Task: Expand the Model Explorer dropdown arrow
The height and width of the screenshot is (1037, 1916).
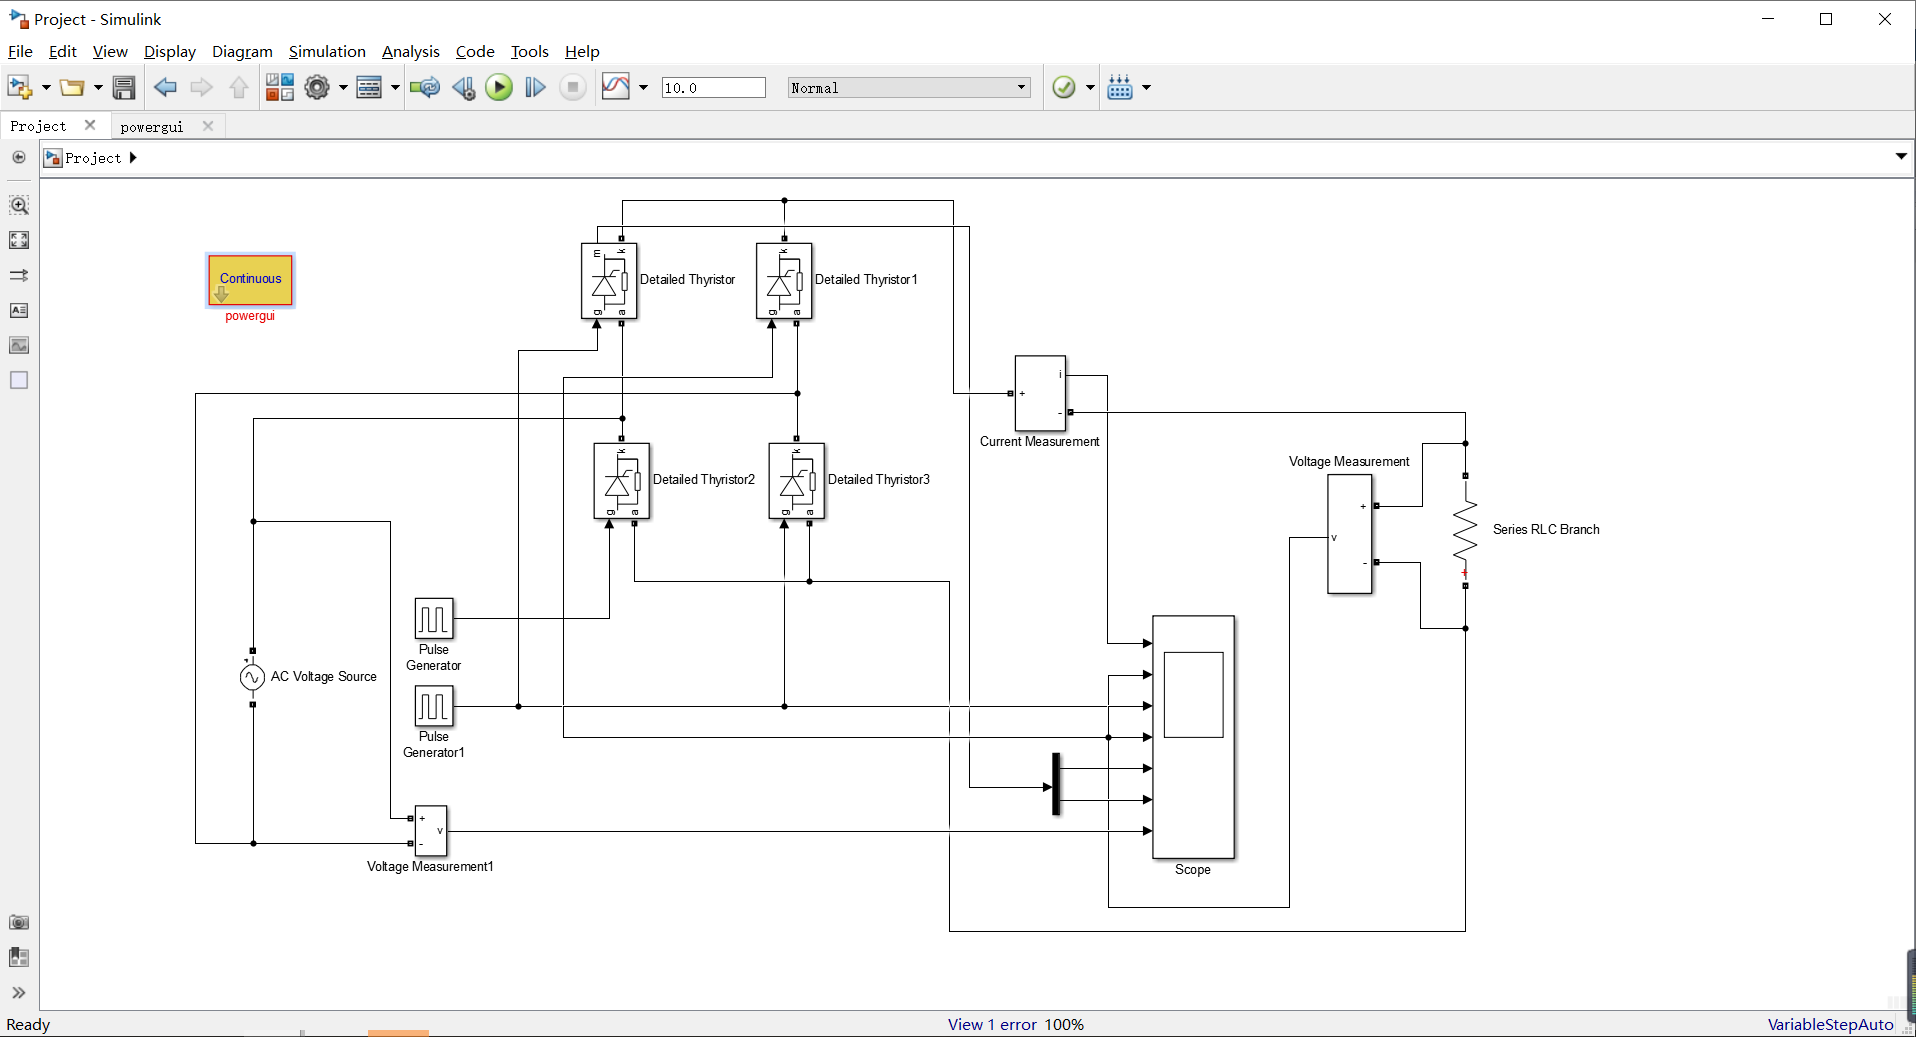Action: (x=395, y=88)
